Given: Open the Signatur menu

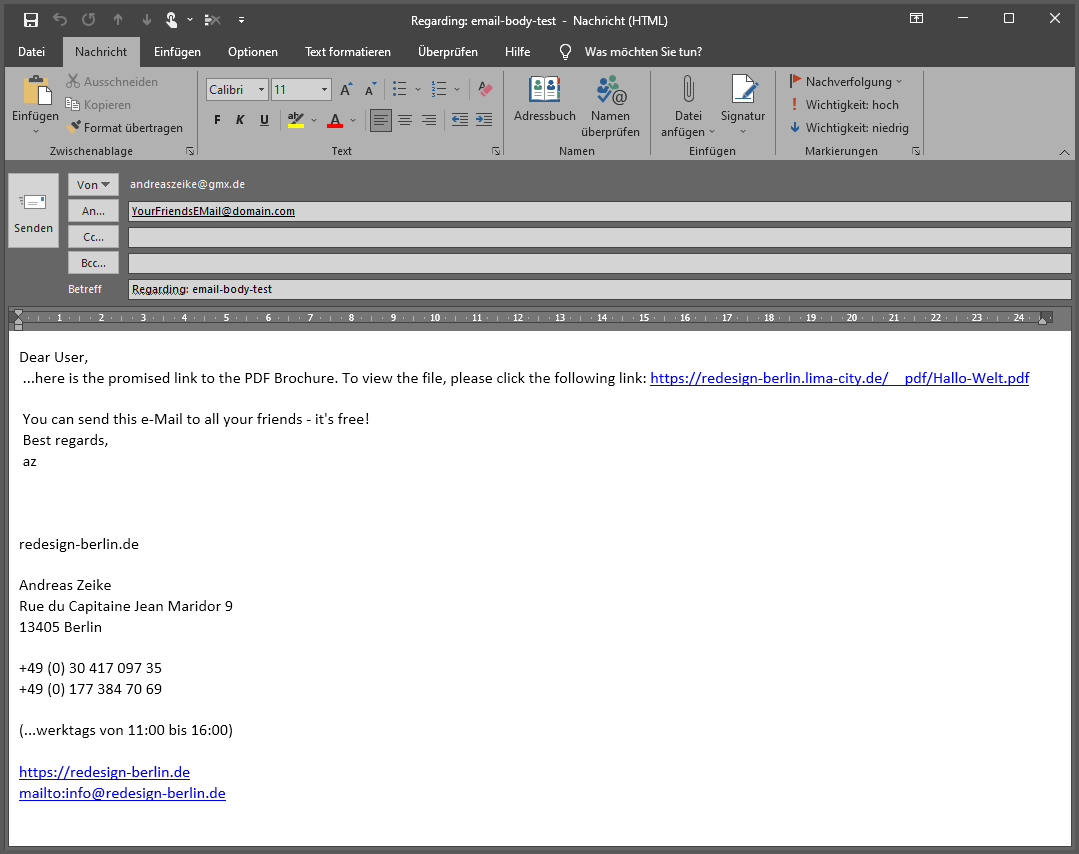Looking at the screenshot, I should [743, 105].
